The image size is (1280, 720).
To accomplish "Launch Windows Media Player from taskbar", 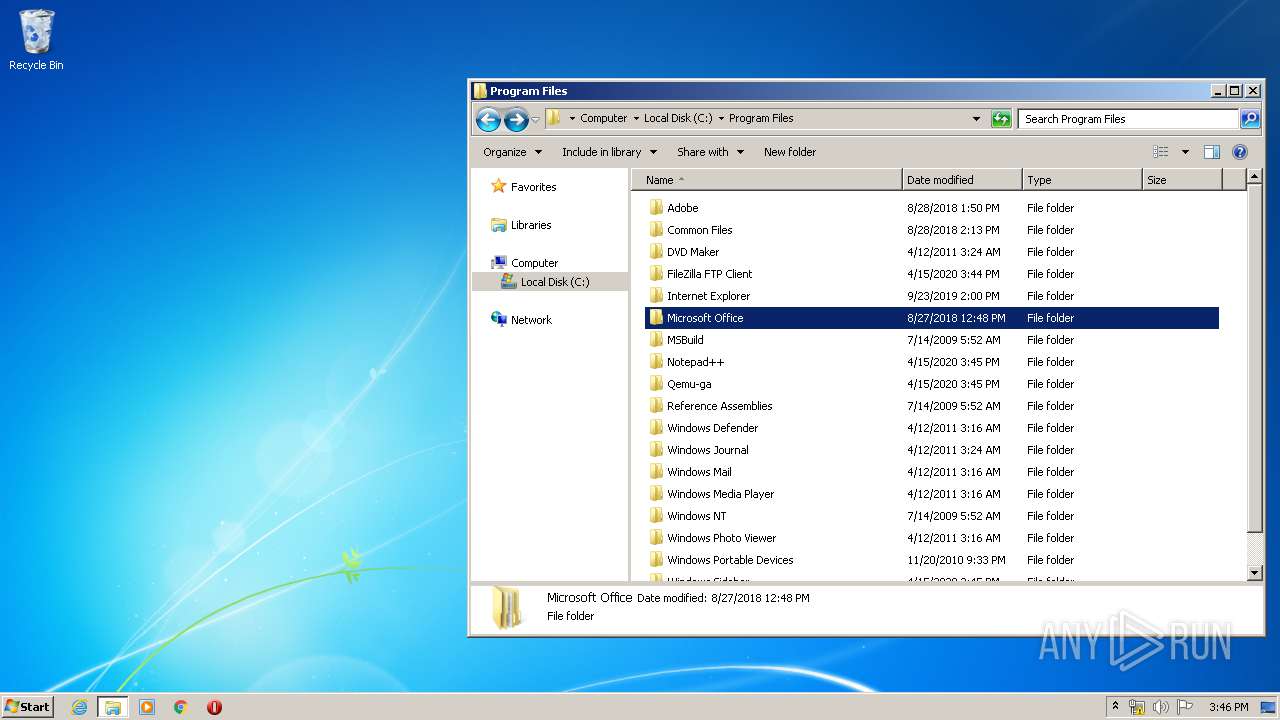I will pos(147,707).
